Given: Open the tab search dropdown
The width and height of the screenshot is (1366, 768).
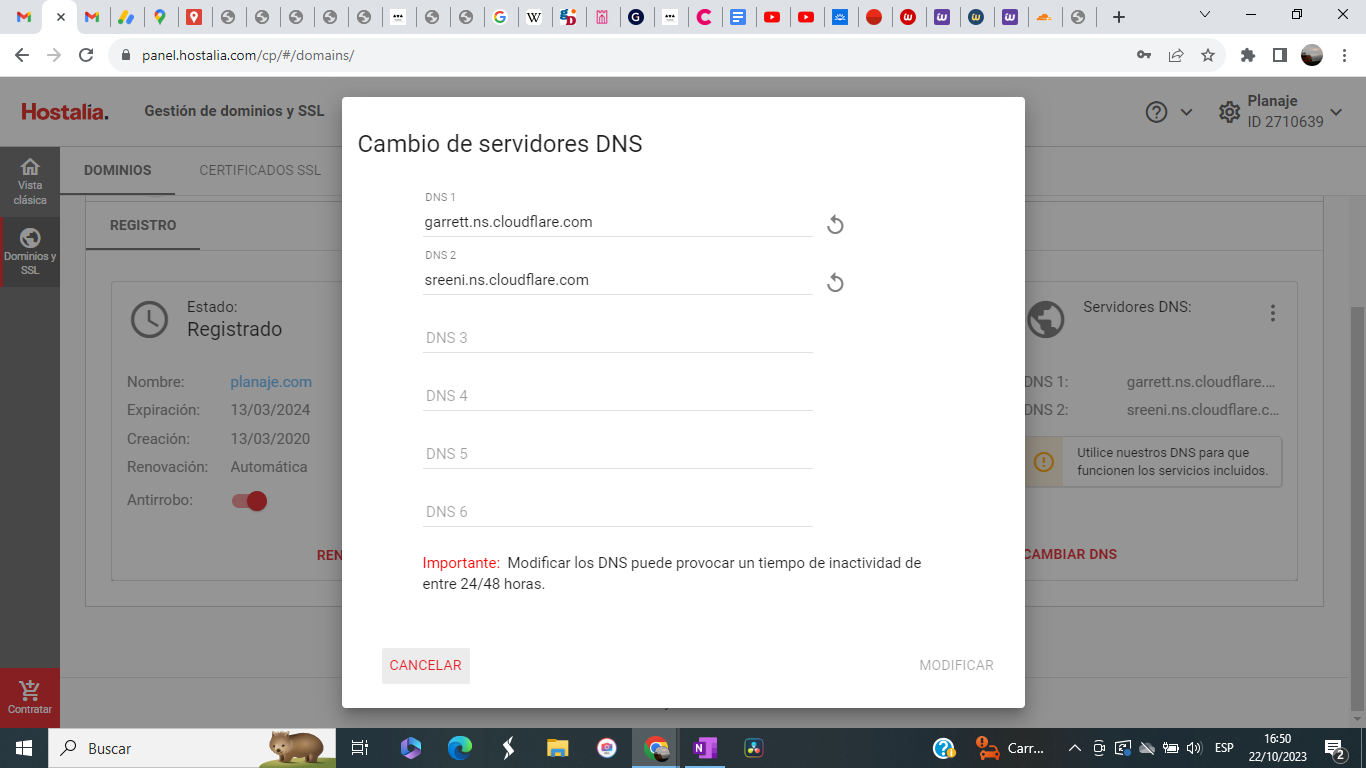Looking at the screenshot, I should click(1205, 15).
